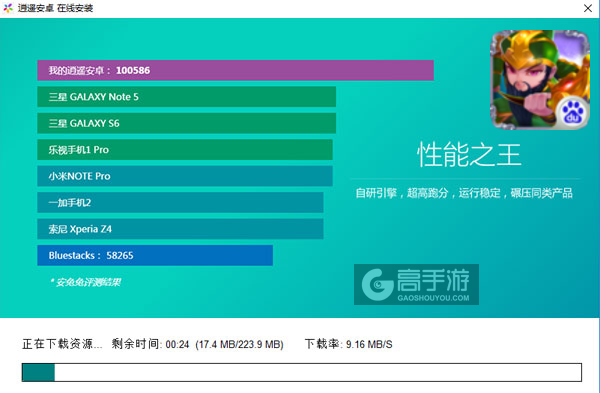
Task: Click the 逍遥安卓 在线安装 window title
Action: (55, 8)
